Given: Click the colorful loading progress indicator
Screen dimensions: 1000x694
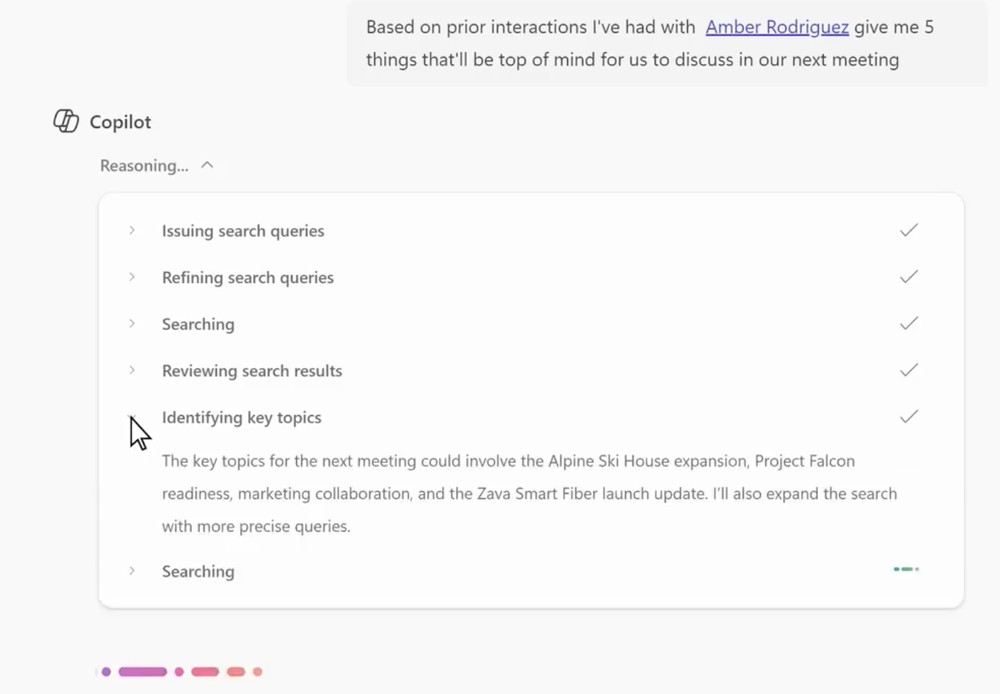Looking at the screenshot, I should (181, 672).
